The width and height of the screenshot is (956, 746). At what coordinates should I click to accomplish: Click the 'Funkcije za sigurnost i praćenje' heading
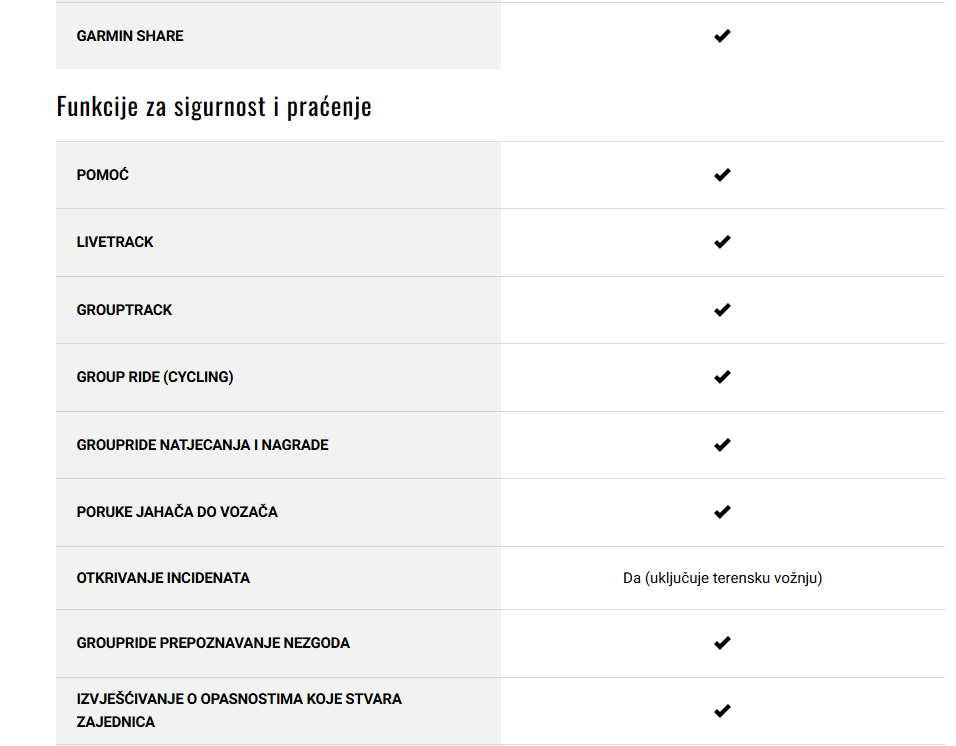pos(214,107)
